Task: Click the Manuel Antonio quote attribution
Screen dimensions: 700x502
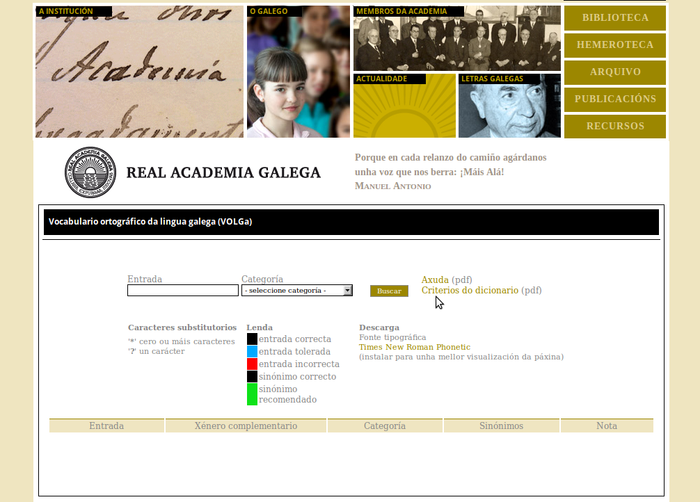Action: pos(393,186)
